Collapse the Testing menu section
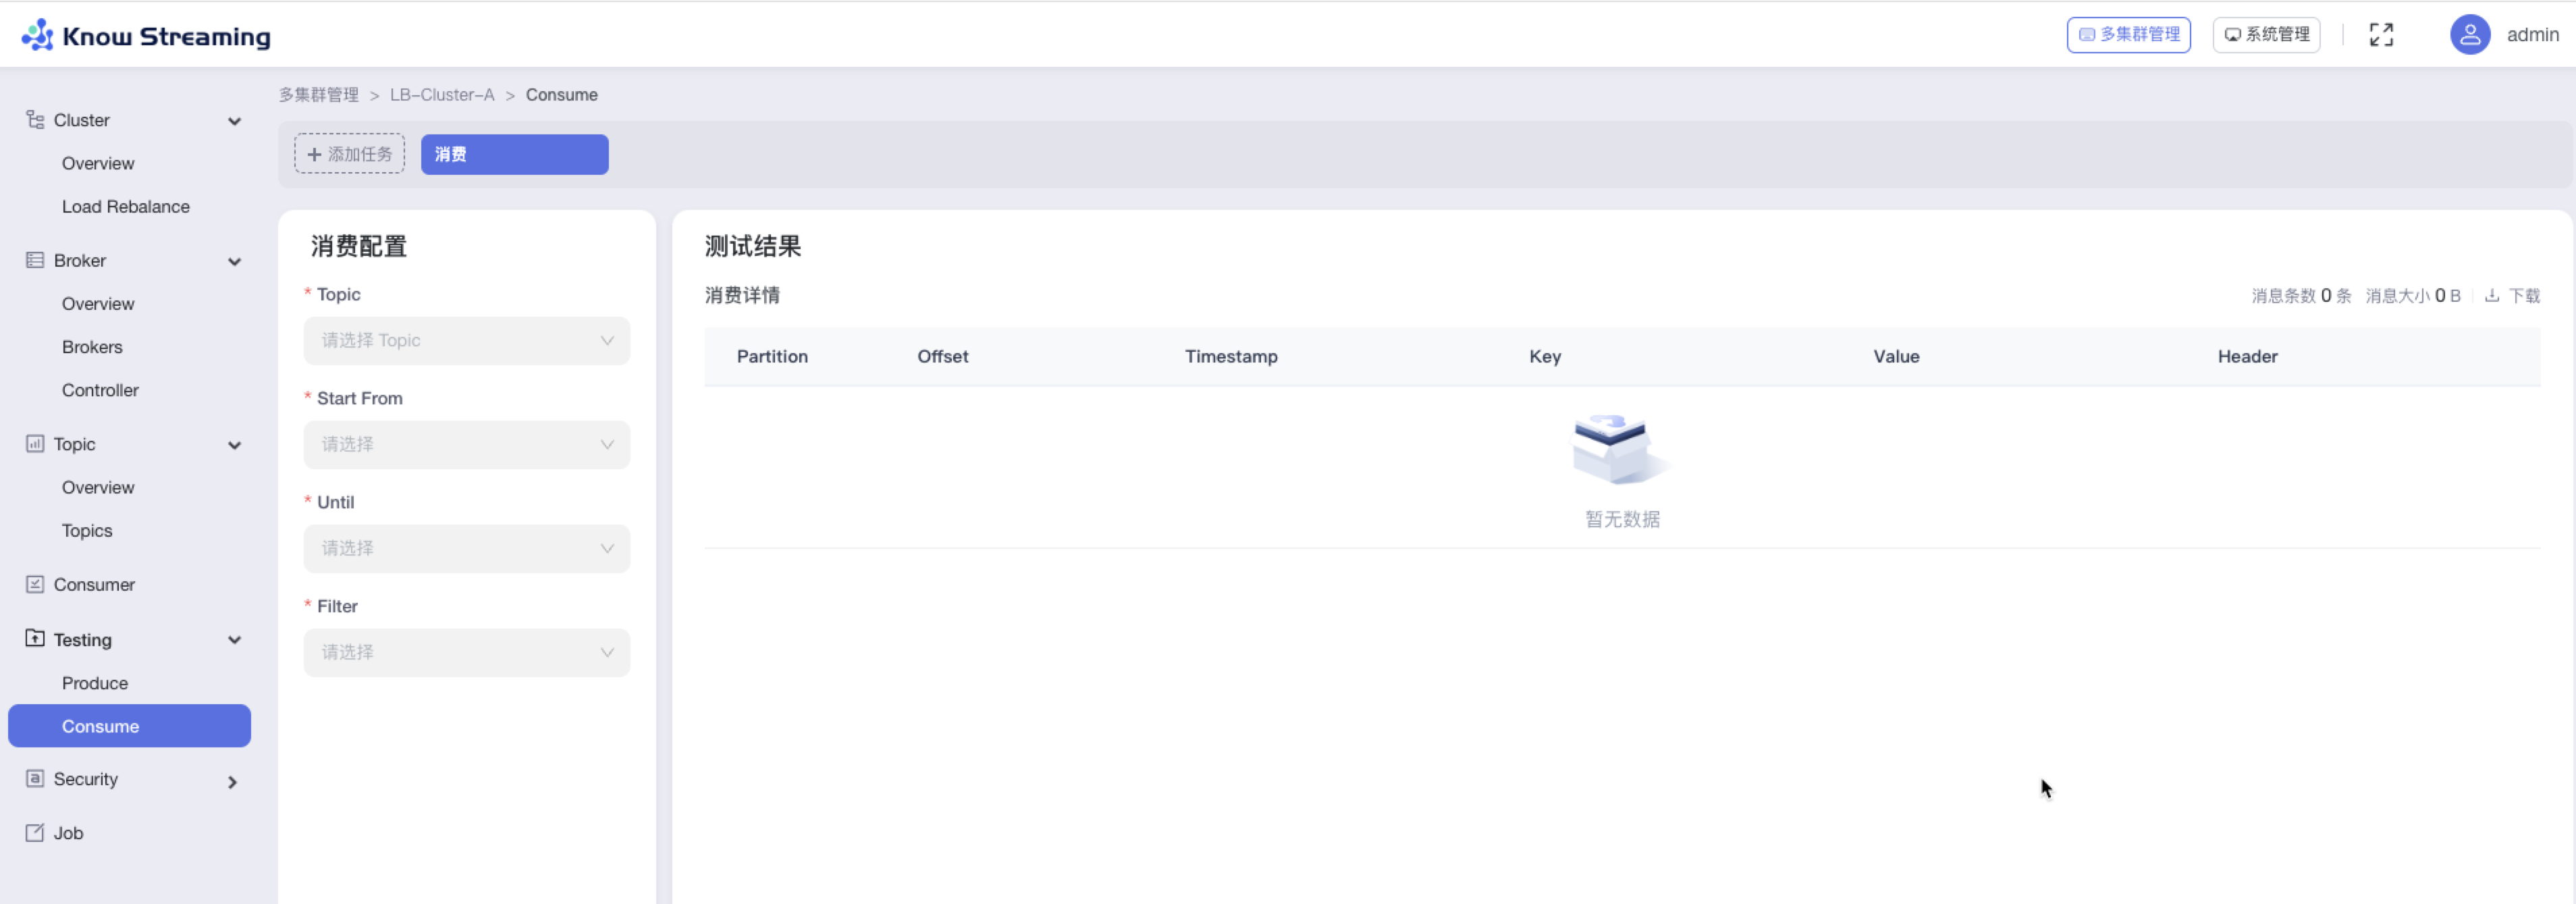The width and height of the screenshot is (2576, 904). click(234, 640)
